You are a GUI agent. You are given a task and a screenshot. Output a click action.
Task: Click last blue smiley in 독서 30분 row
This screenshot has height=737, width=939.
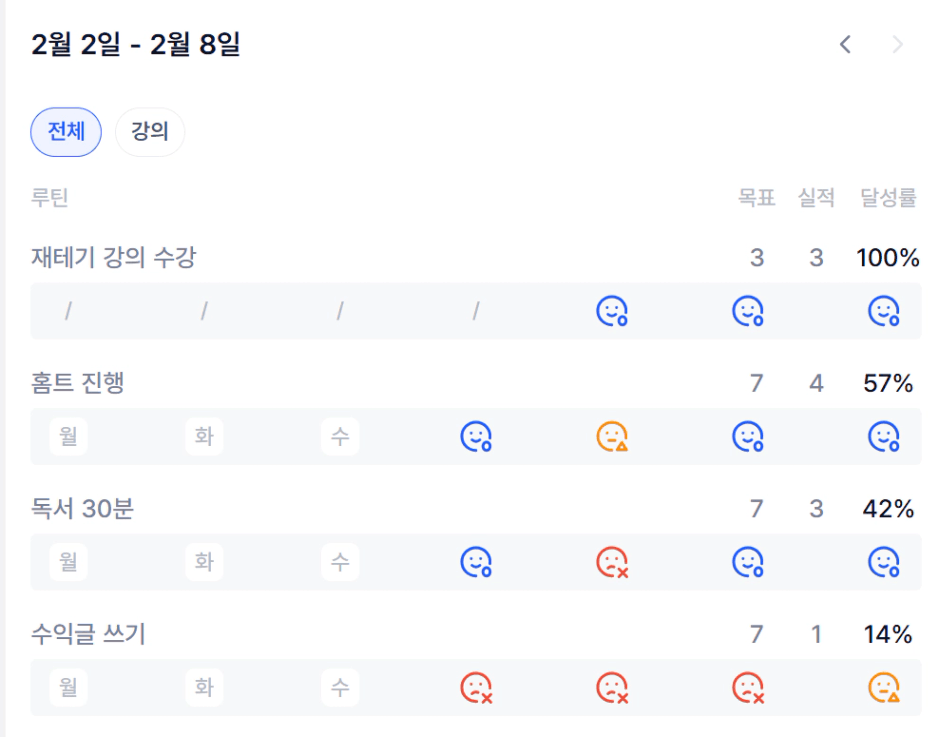click(884, 563)
